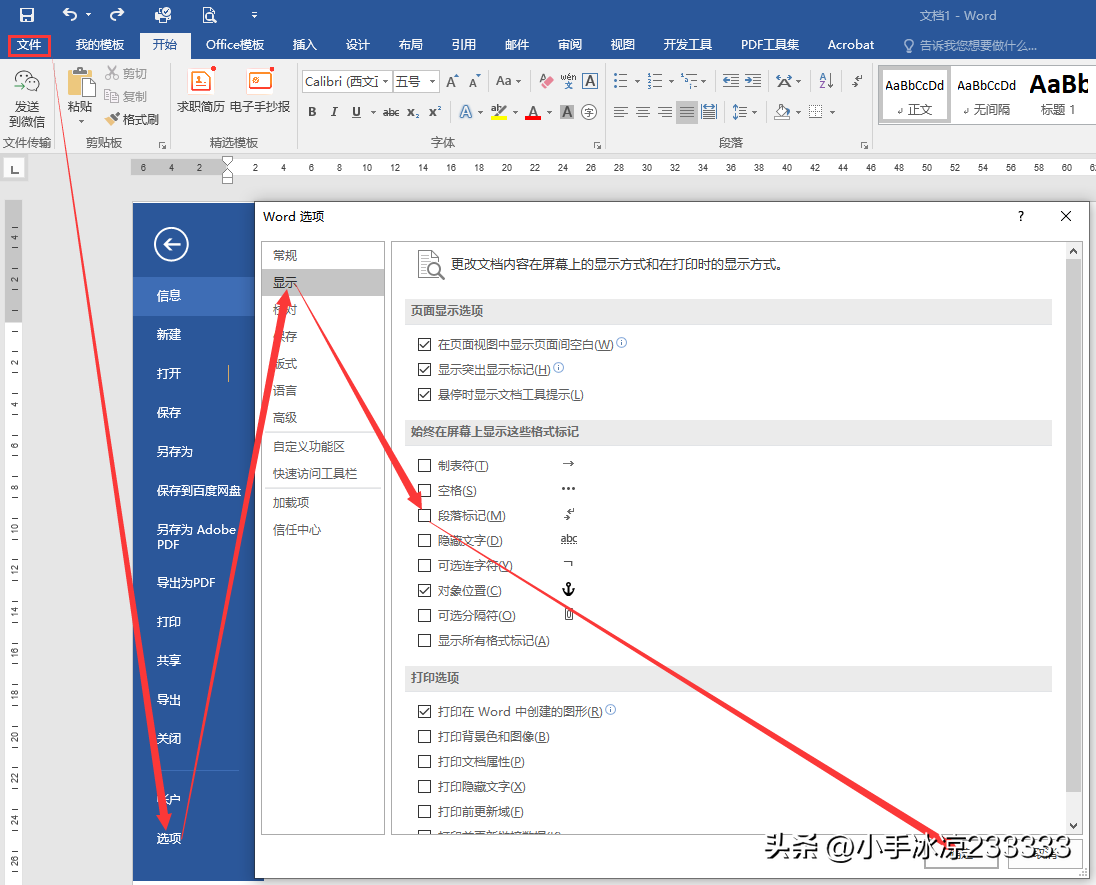1096x885 pixels.
Task: Click the Redo arrow icon
Action: (x=117, y=14)
